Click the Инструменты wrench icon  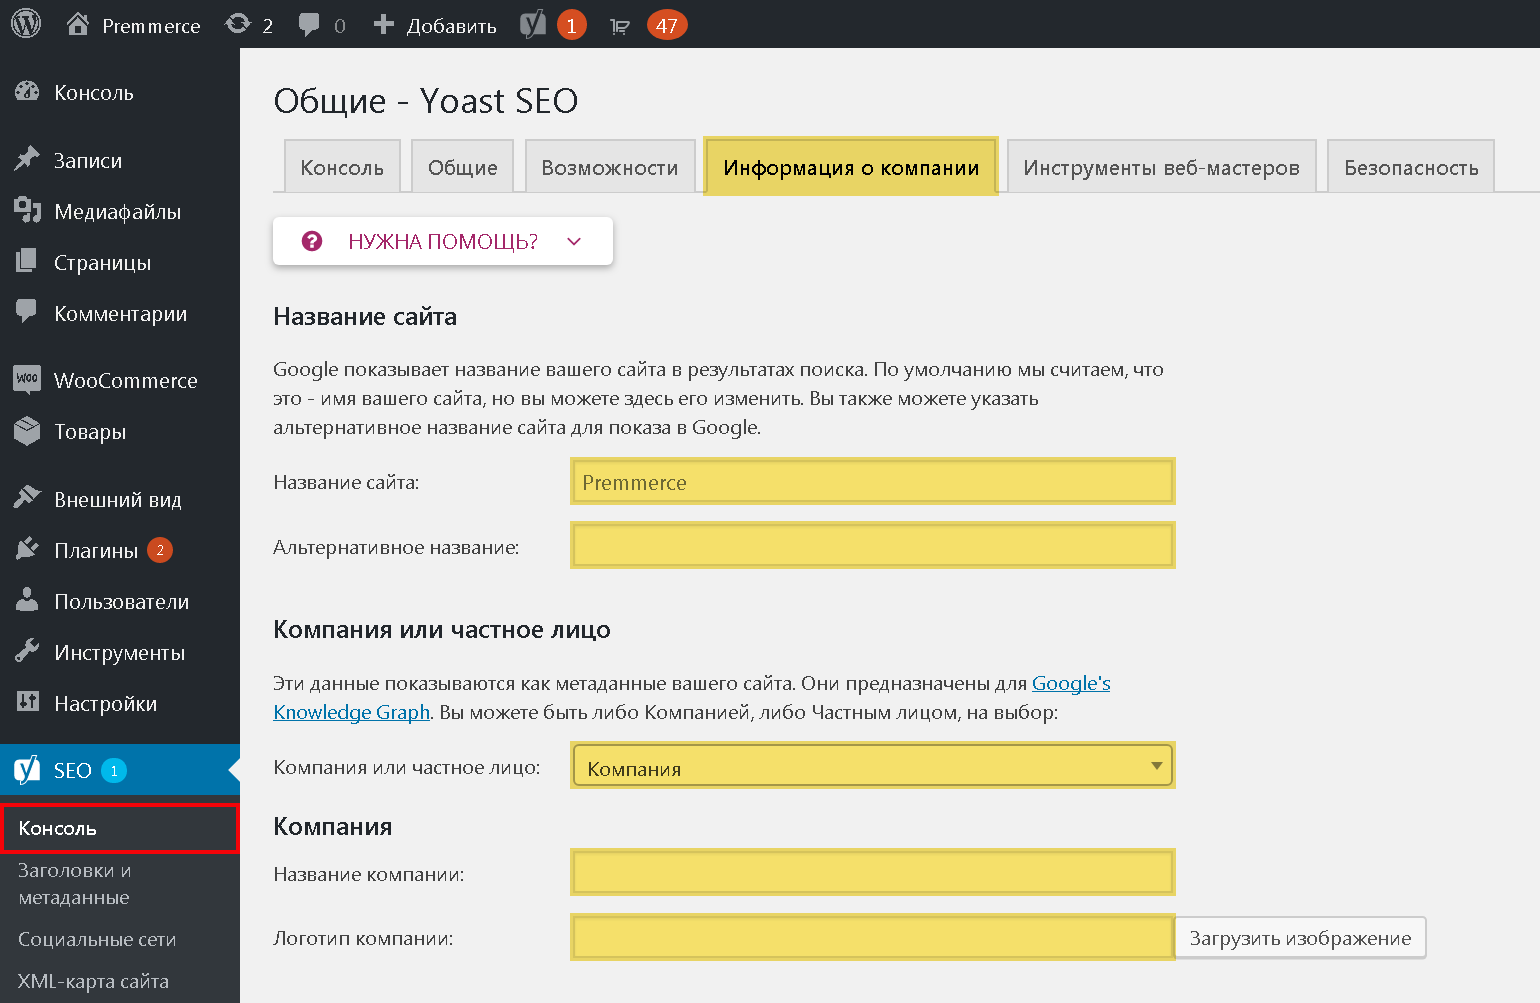coord(27,650)
